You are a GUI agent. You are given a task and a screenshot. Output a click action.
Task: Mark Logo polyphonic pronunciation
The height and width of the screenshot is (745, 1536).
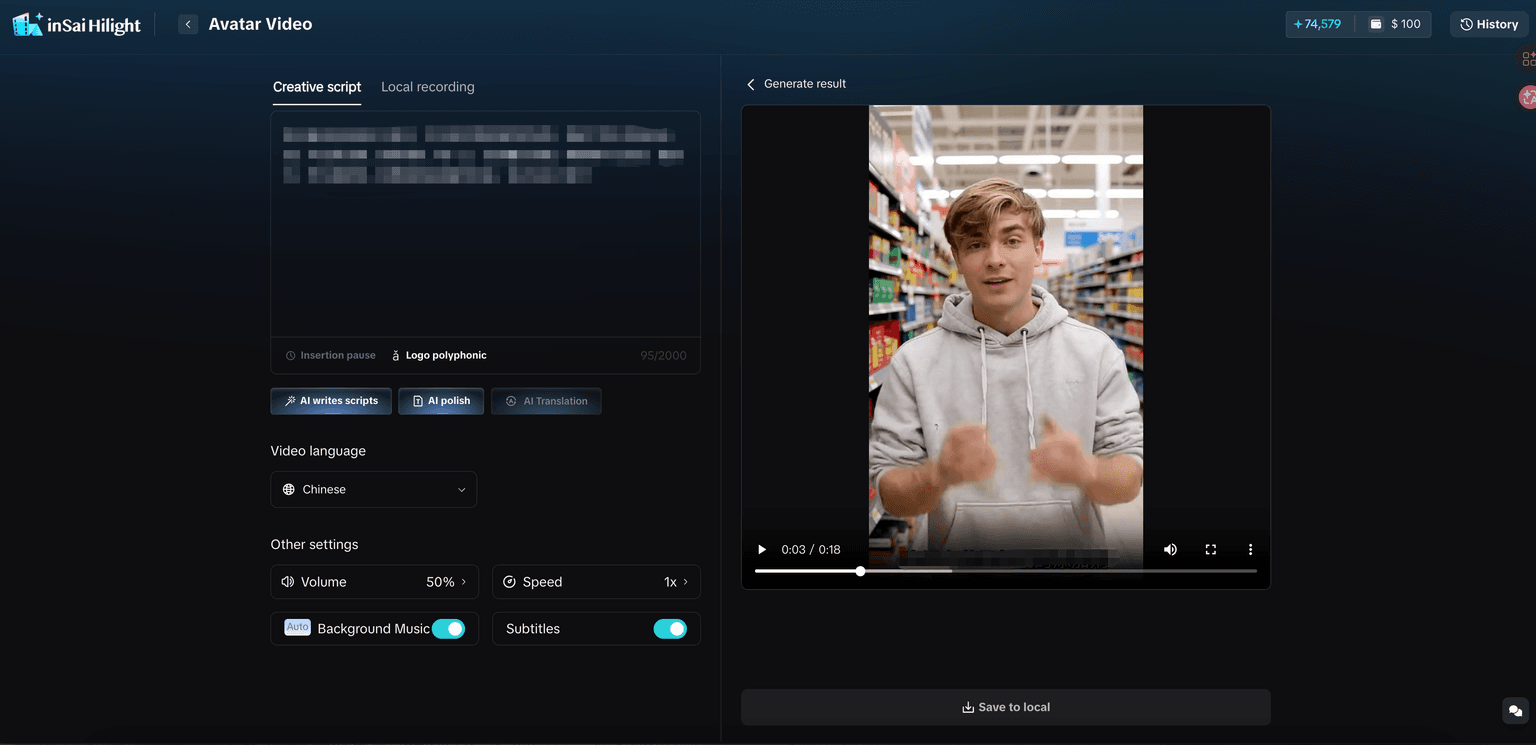(x=439, y=355)
